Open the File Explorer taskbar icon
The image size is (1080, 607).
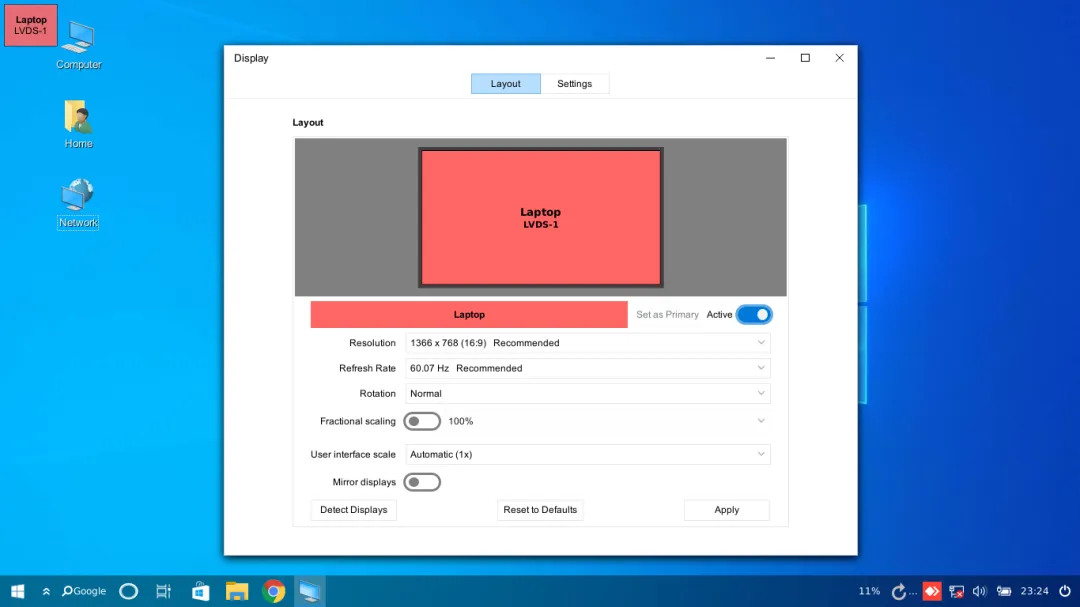pyautogui.click(x=237, y=591)
